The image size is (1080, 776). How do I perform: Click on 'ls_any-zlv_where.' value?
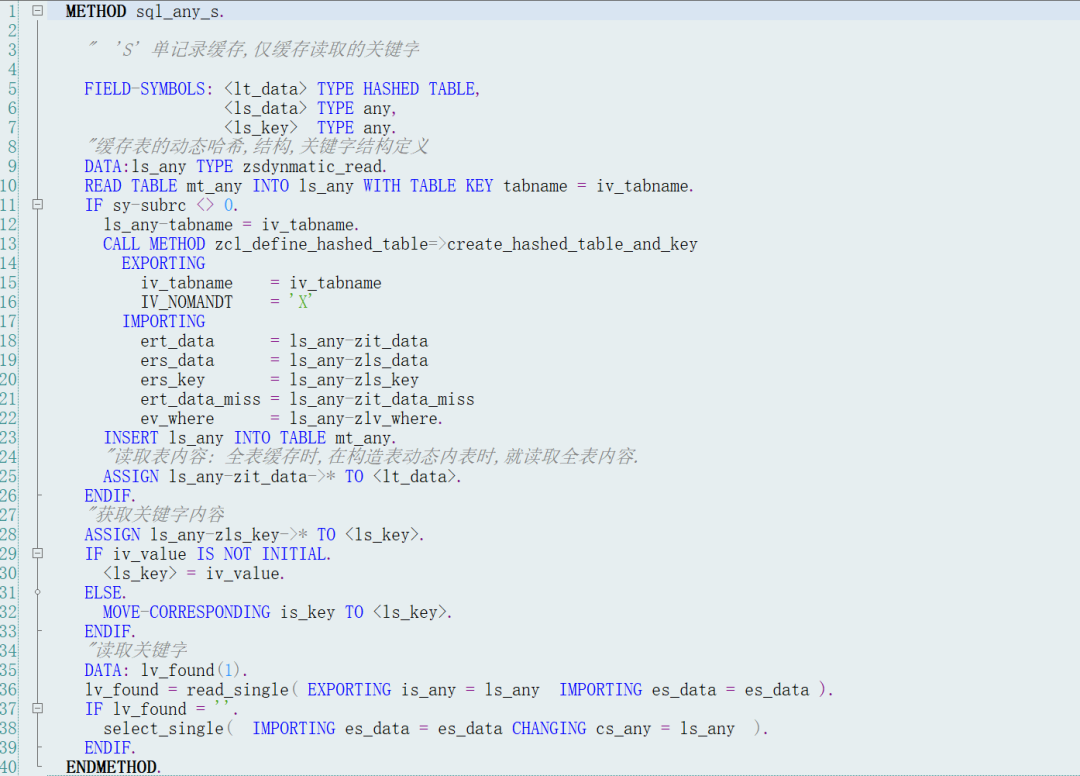366,419
